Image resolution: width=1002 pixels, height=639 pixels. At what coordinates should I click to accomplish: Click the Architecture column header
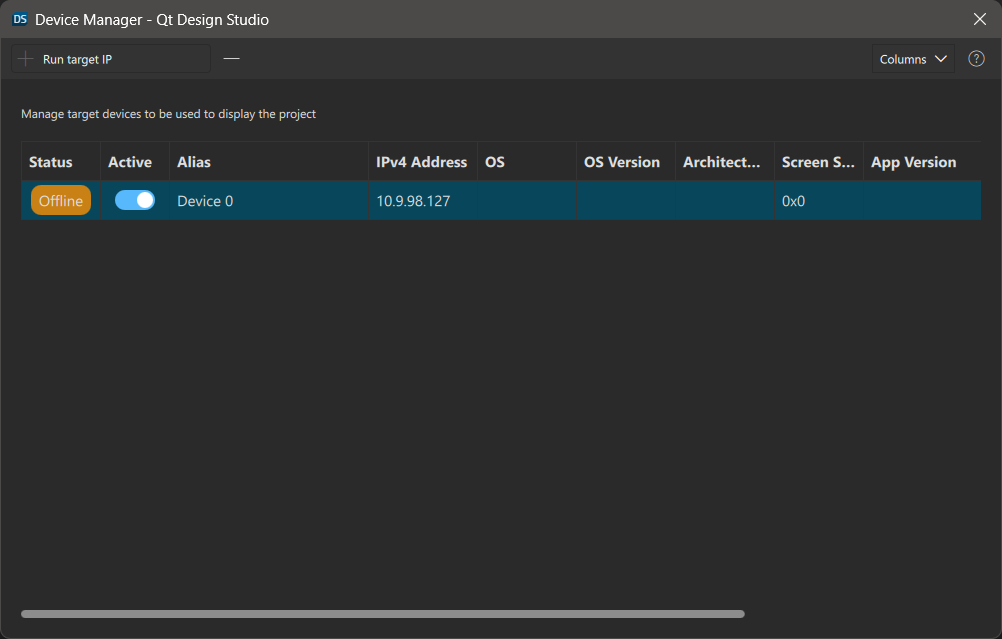click(725, 162)
